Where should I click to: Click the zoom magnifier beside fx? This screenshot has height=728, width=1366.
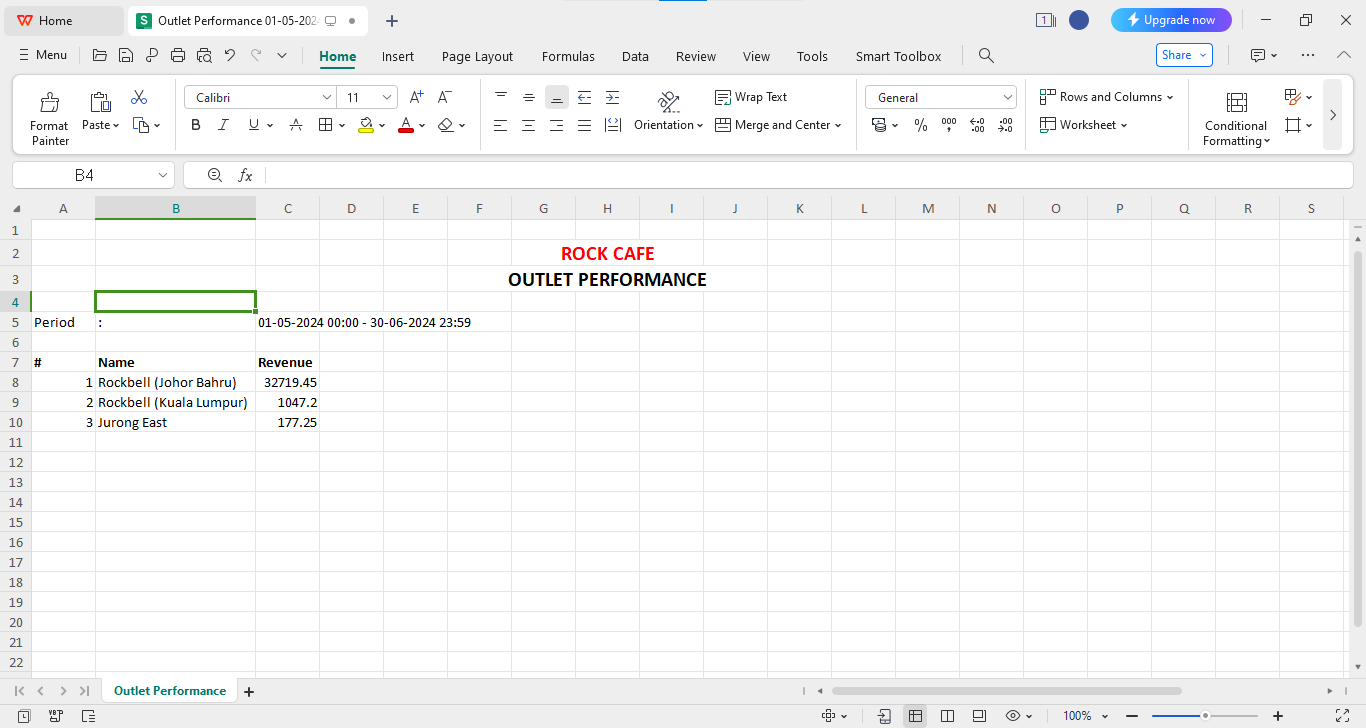(215, 175)
